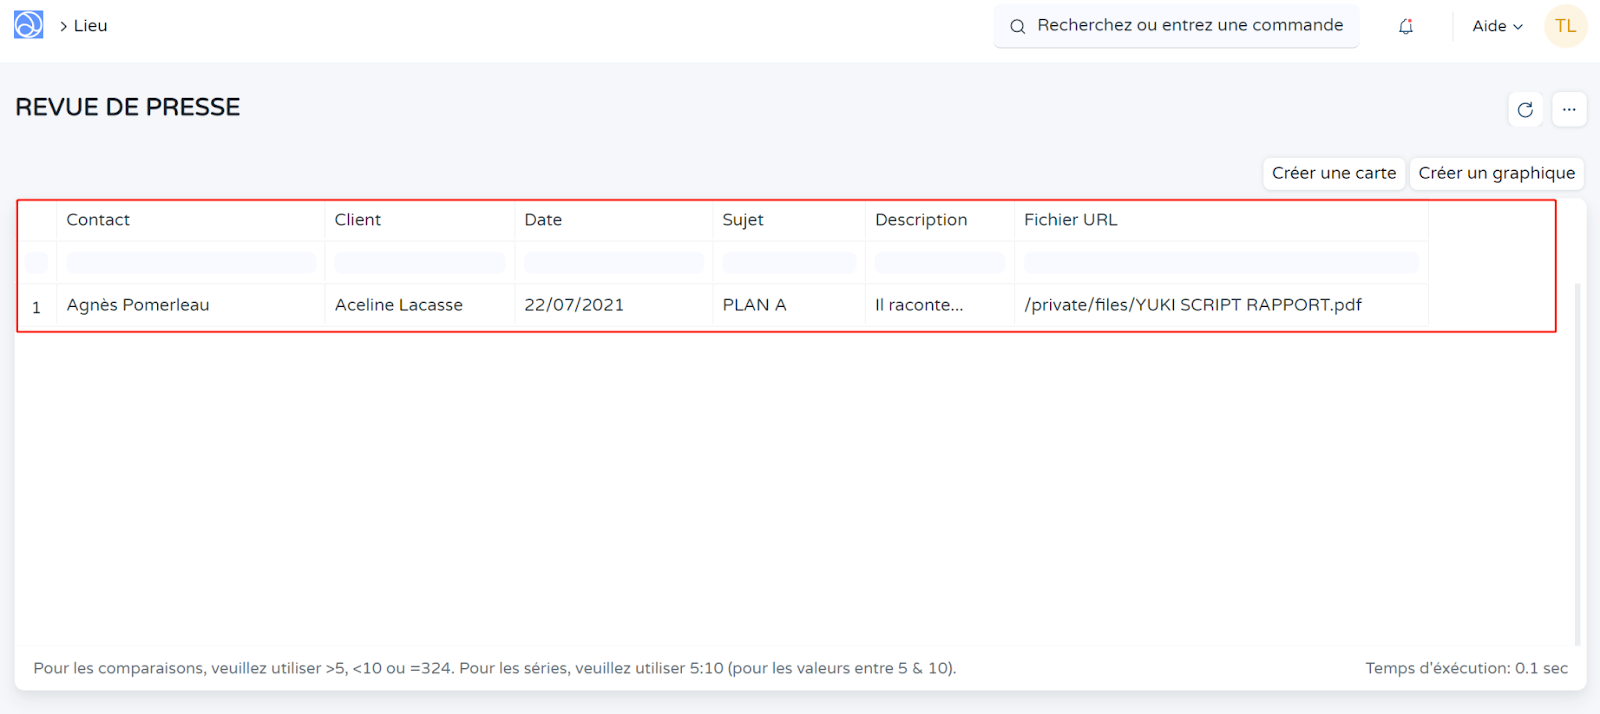Refresh the report with reload icon
This screenshot has height=714, width=1600.
click(1524, 110)
